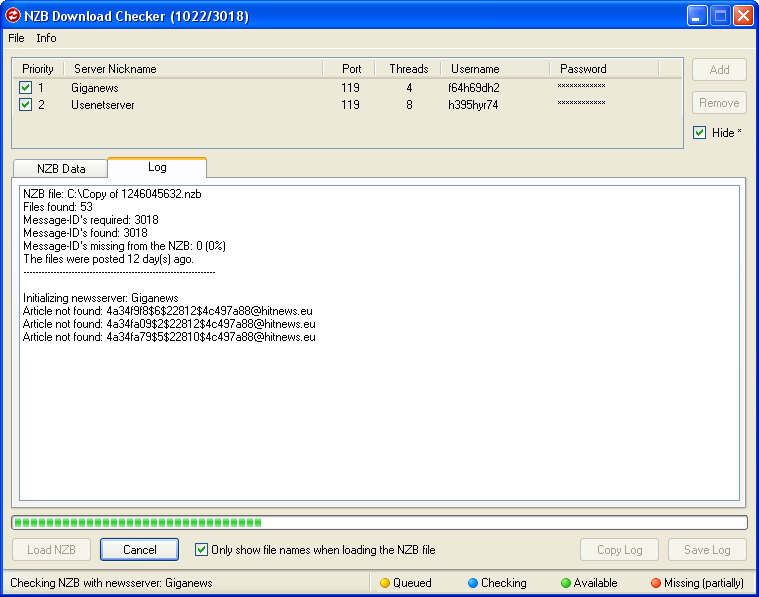The image size is (759, 597).
Task: Select the Log tab
Action: click(157, 167)
